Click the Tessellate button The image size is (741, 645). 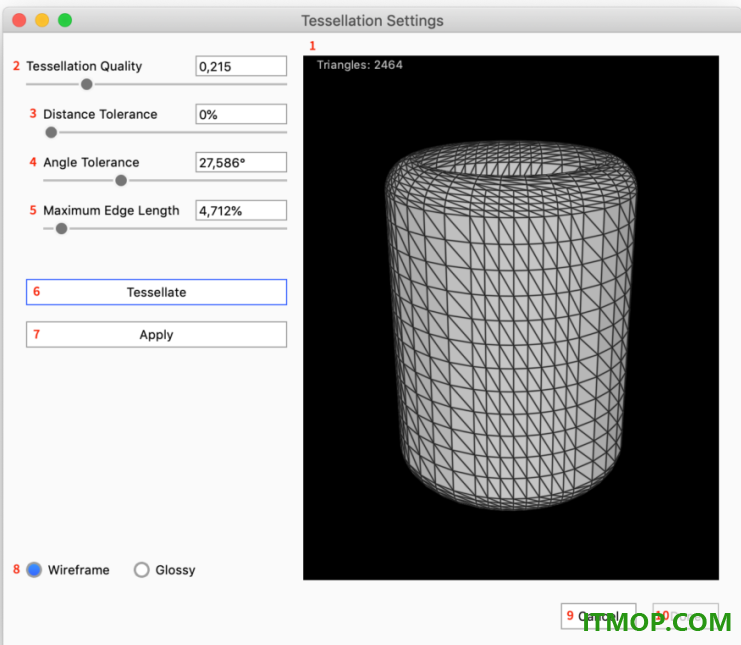[156, 292]
